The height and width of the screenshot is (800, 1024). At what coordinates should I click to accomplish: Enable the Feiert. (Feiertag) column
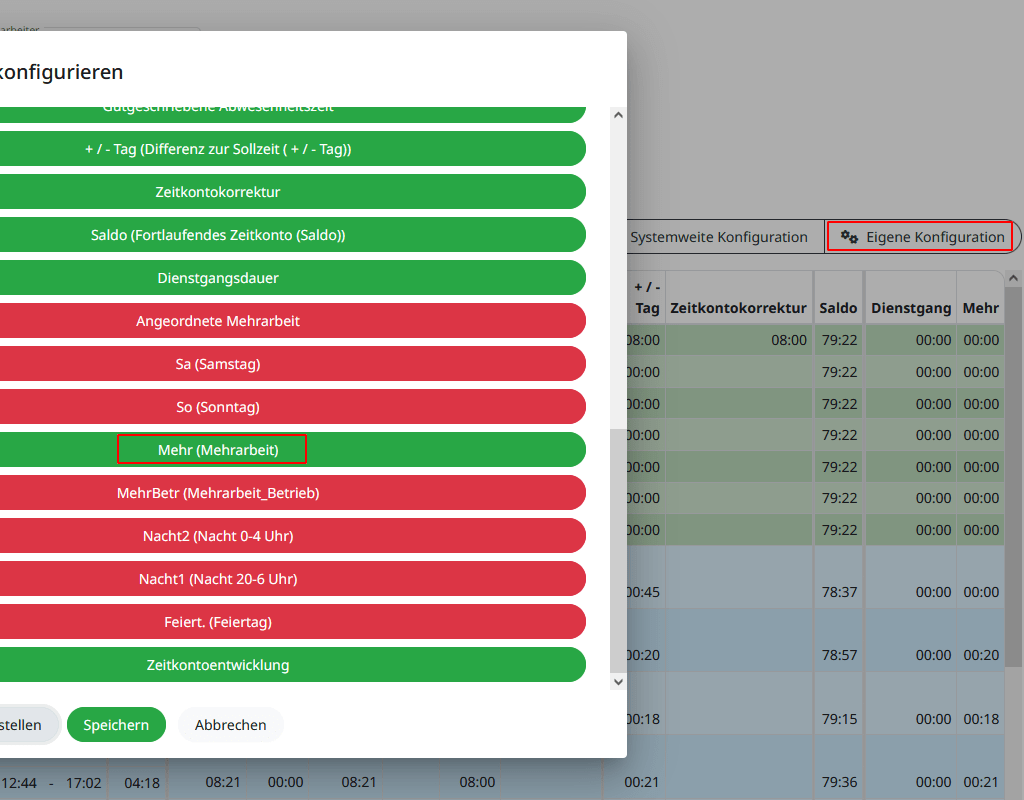218,622
